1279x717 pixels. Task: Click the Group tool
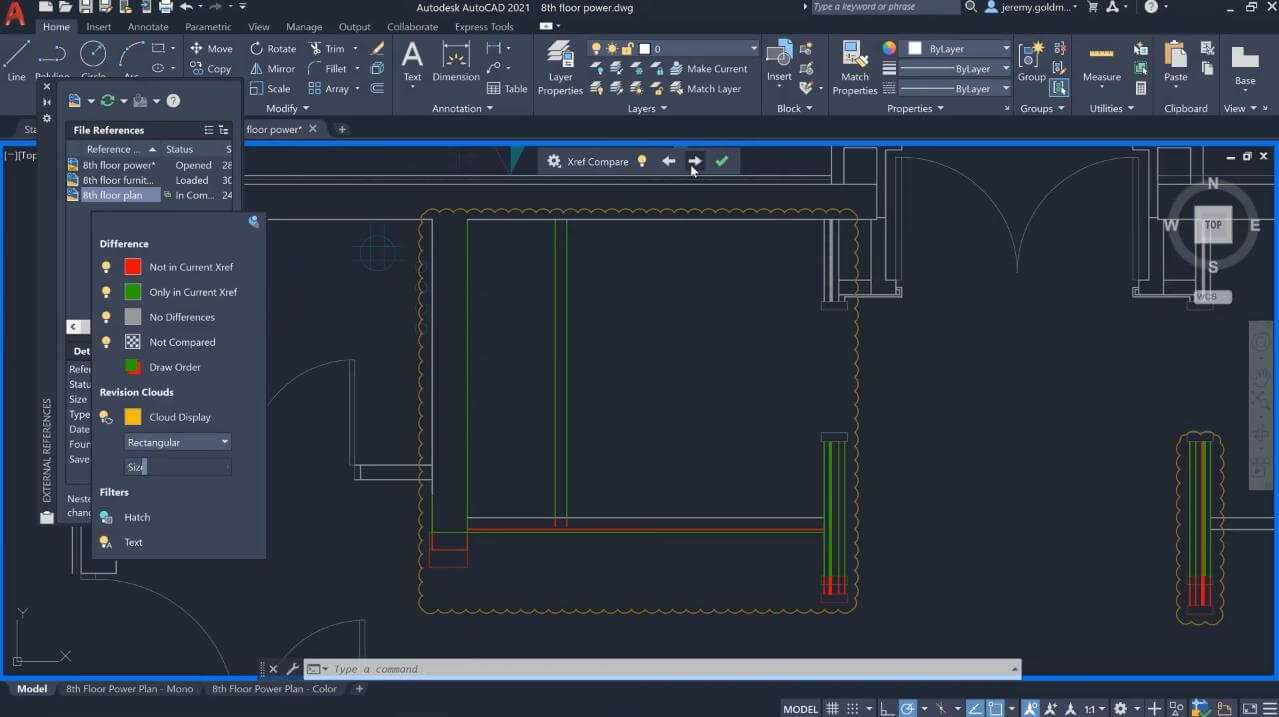(x=1031, y=62)
